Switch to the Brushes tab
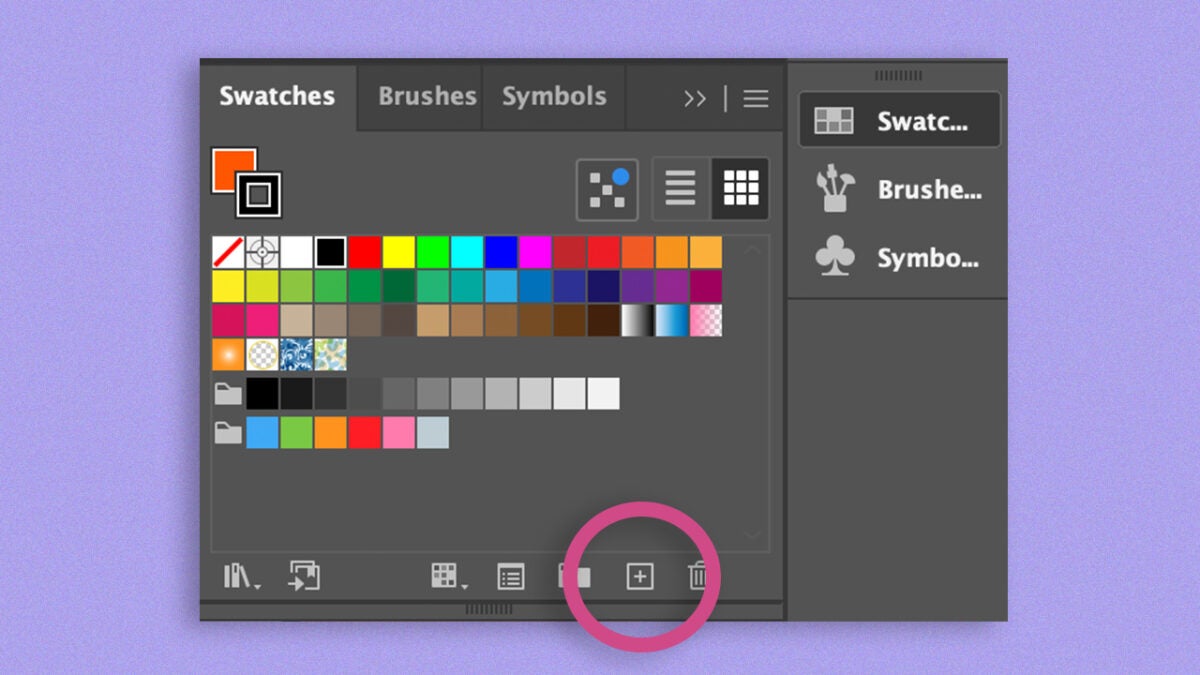Screen dimensions: 1200x675 [x=427, y=97]
